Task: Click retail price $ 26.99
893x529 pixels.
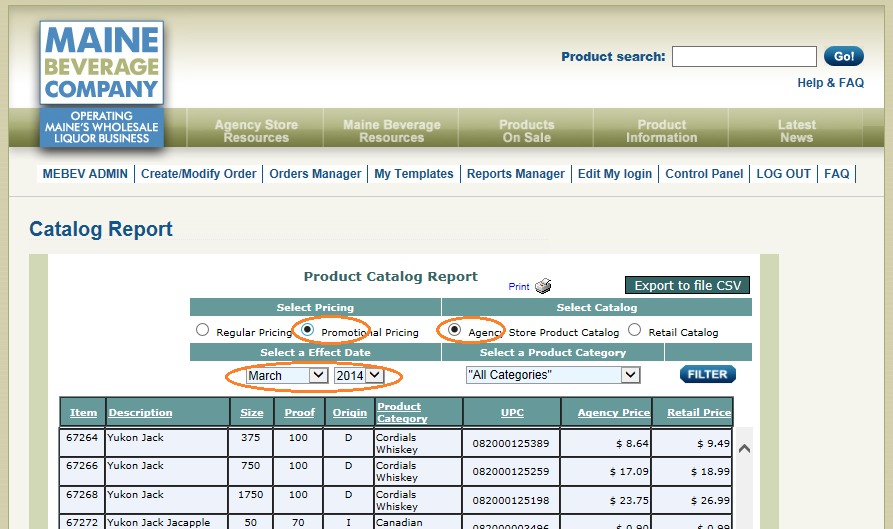Action: [x=710, y=501]
